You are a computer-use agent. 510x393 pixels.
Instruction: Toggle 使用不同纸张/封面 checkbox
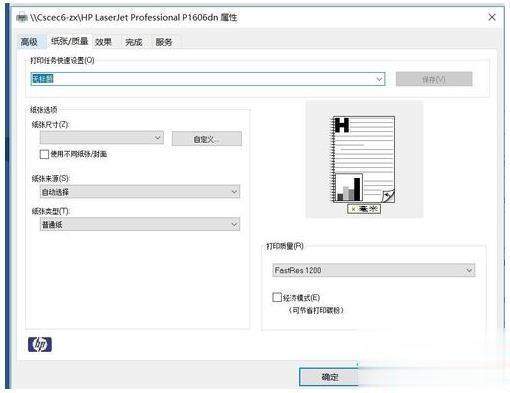click(44, 154)
